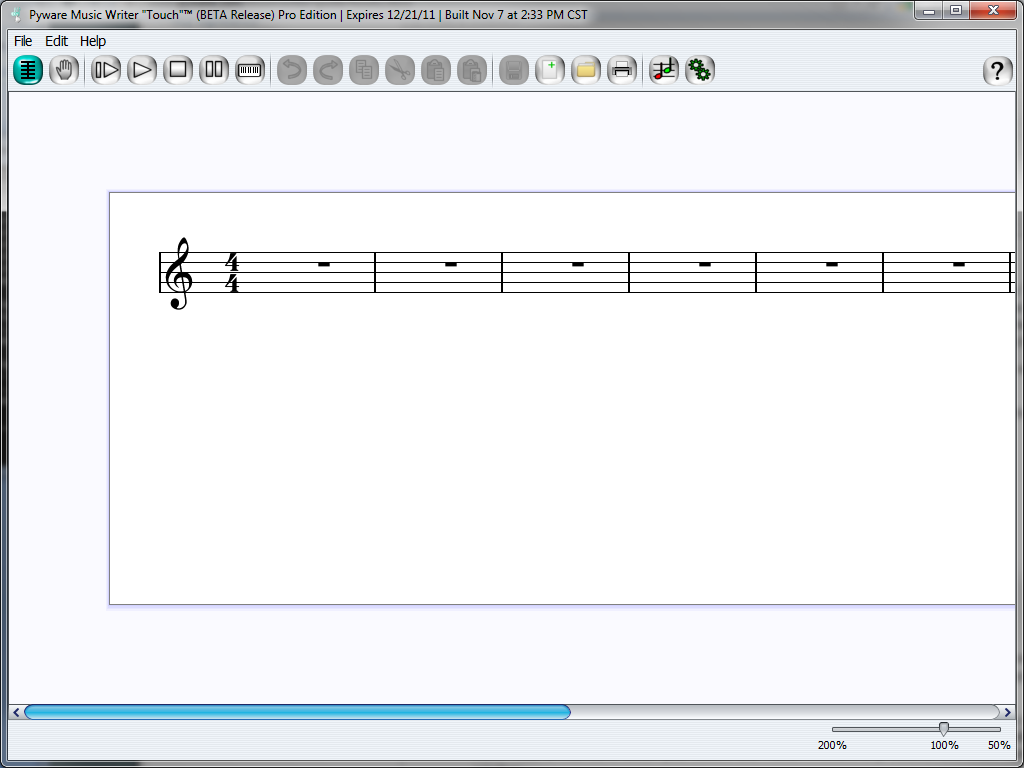This screenshot has width=1024, height=768.
Task: Click the treble clef on staff
Action: [179, 273]
